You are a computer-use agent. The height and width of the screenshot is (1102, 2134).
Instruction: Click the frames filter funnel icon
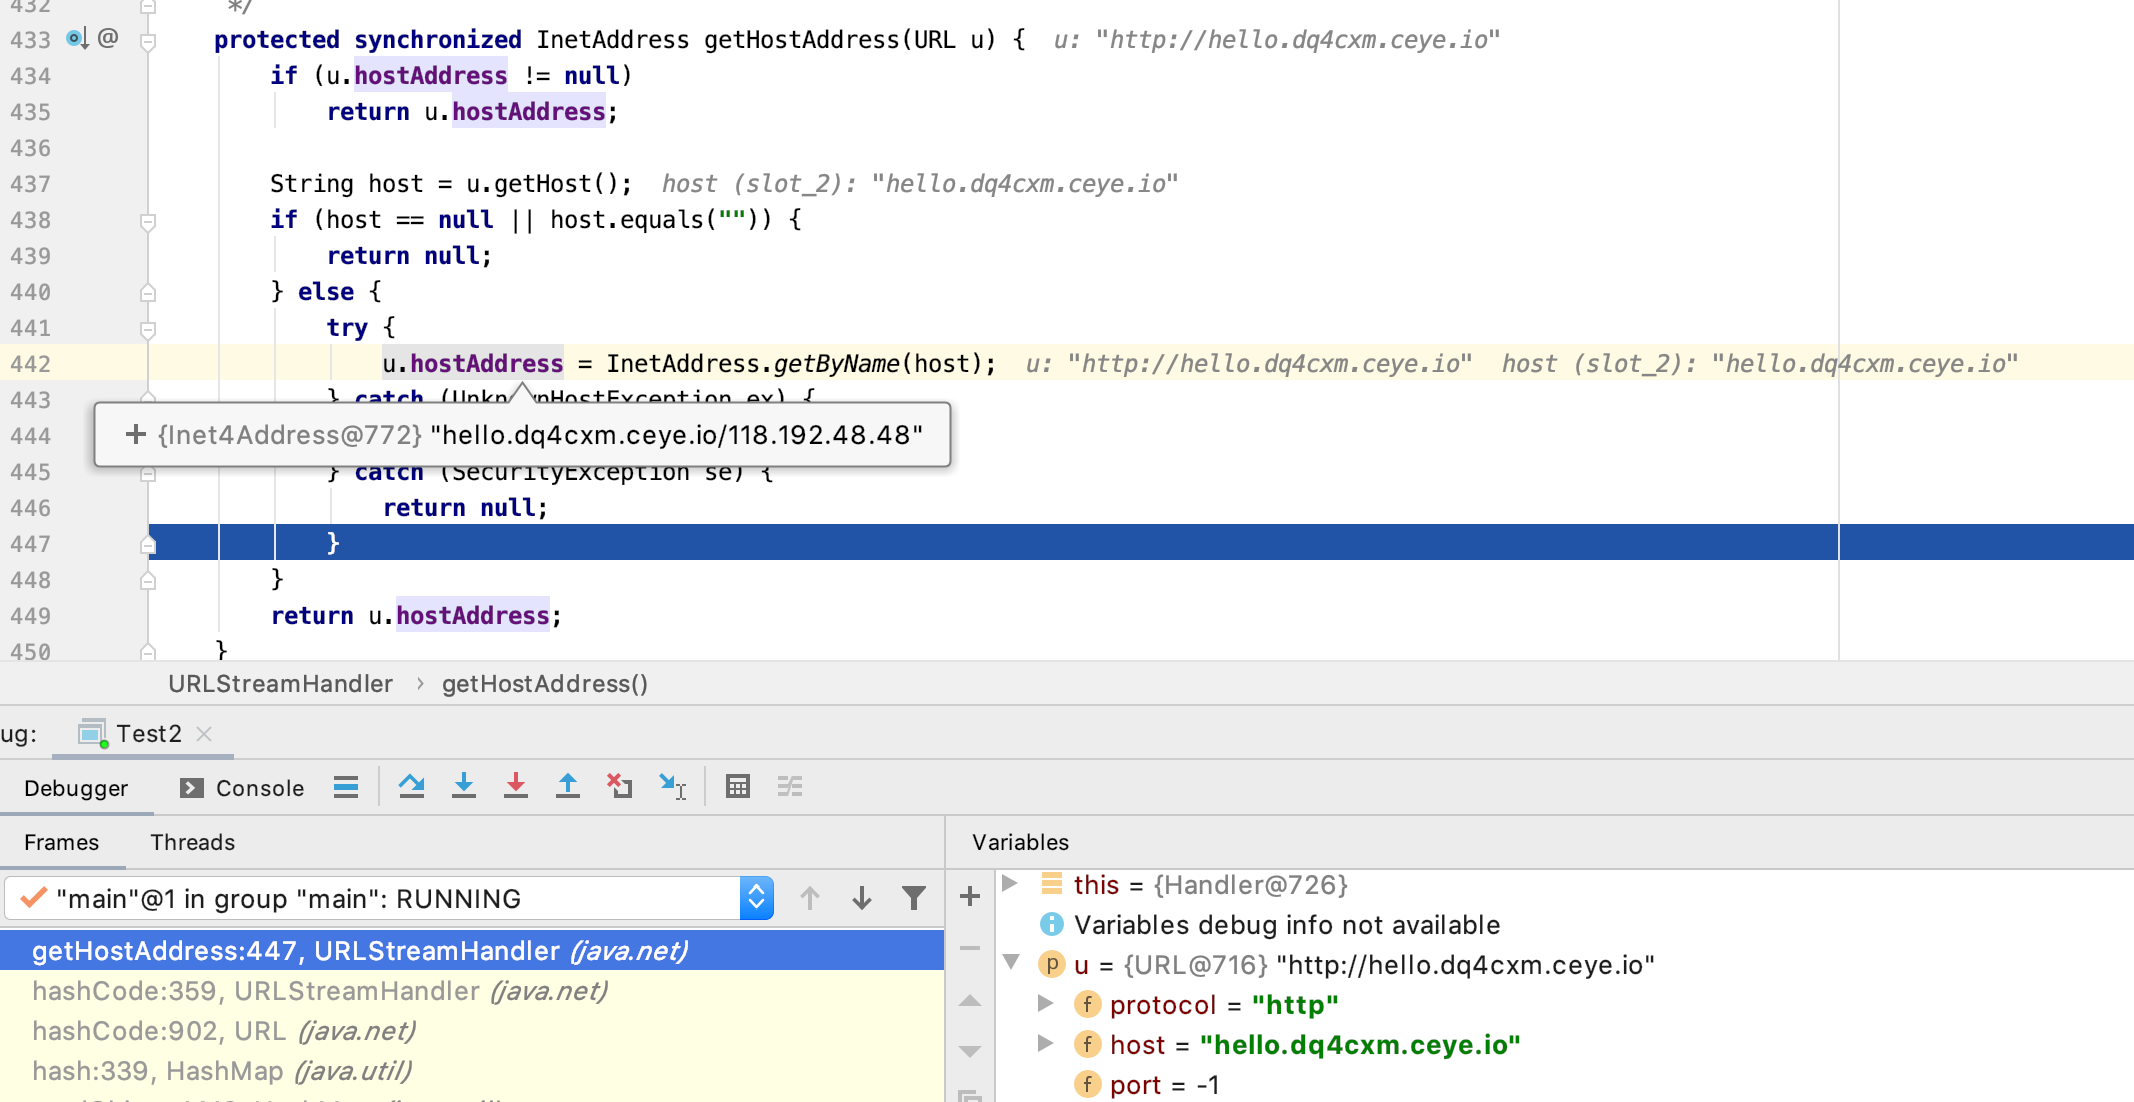(x=914, y=898)
